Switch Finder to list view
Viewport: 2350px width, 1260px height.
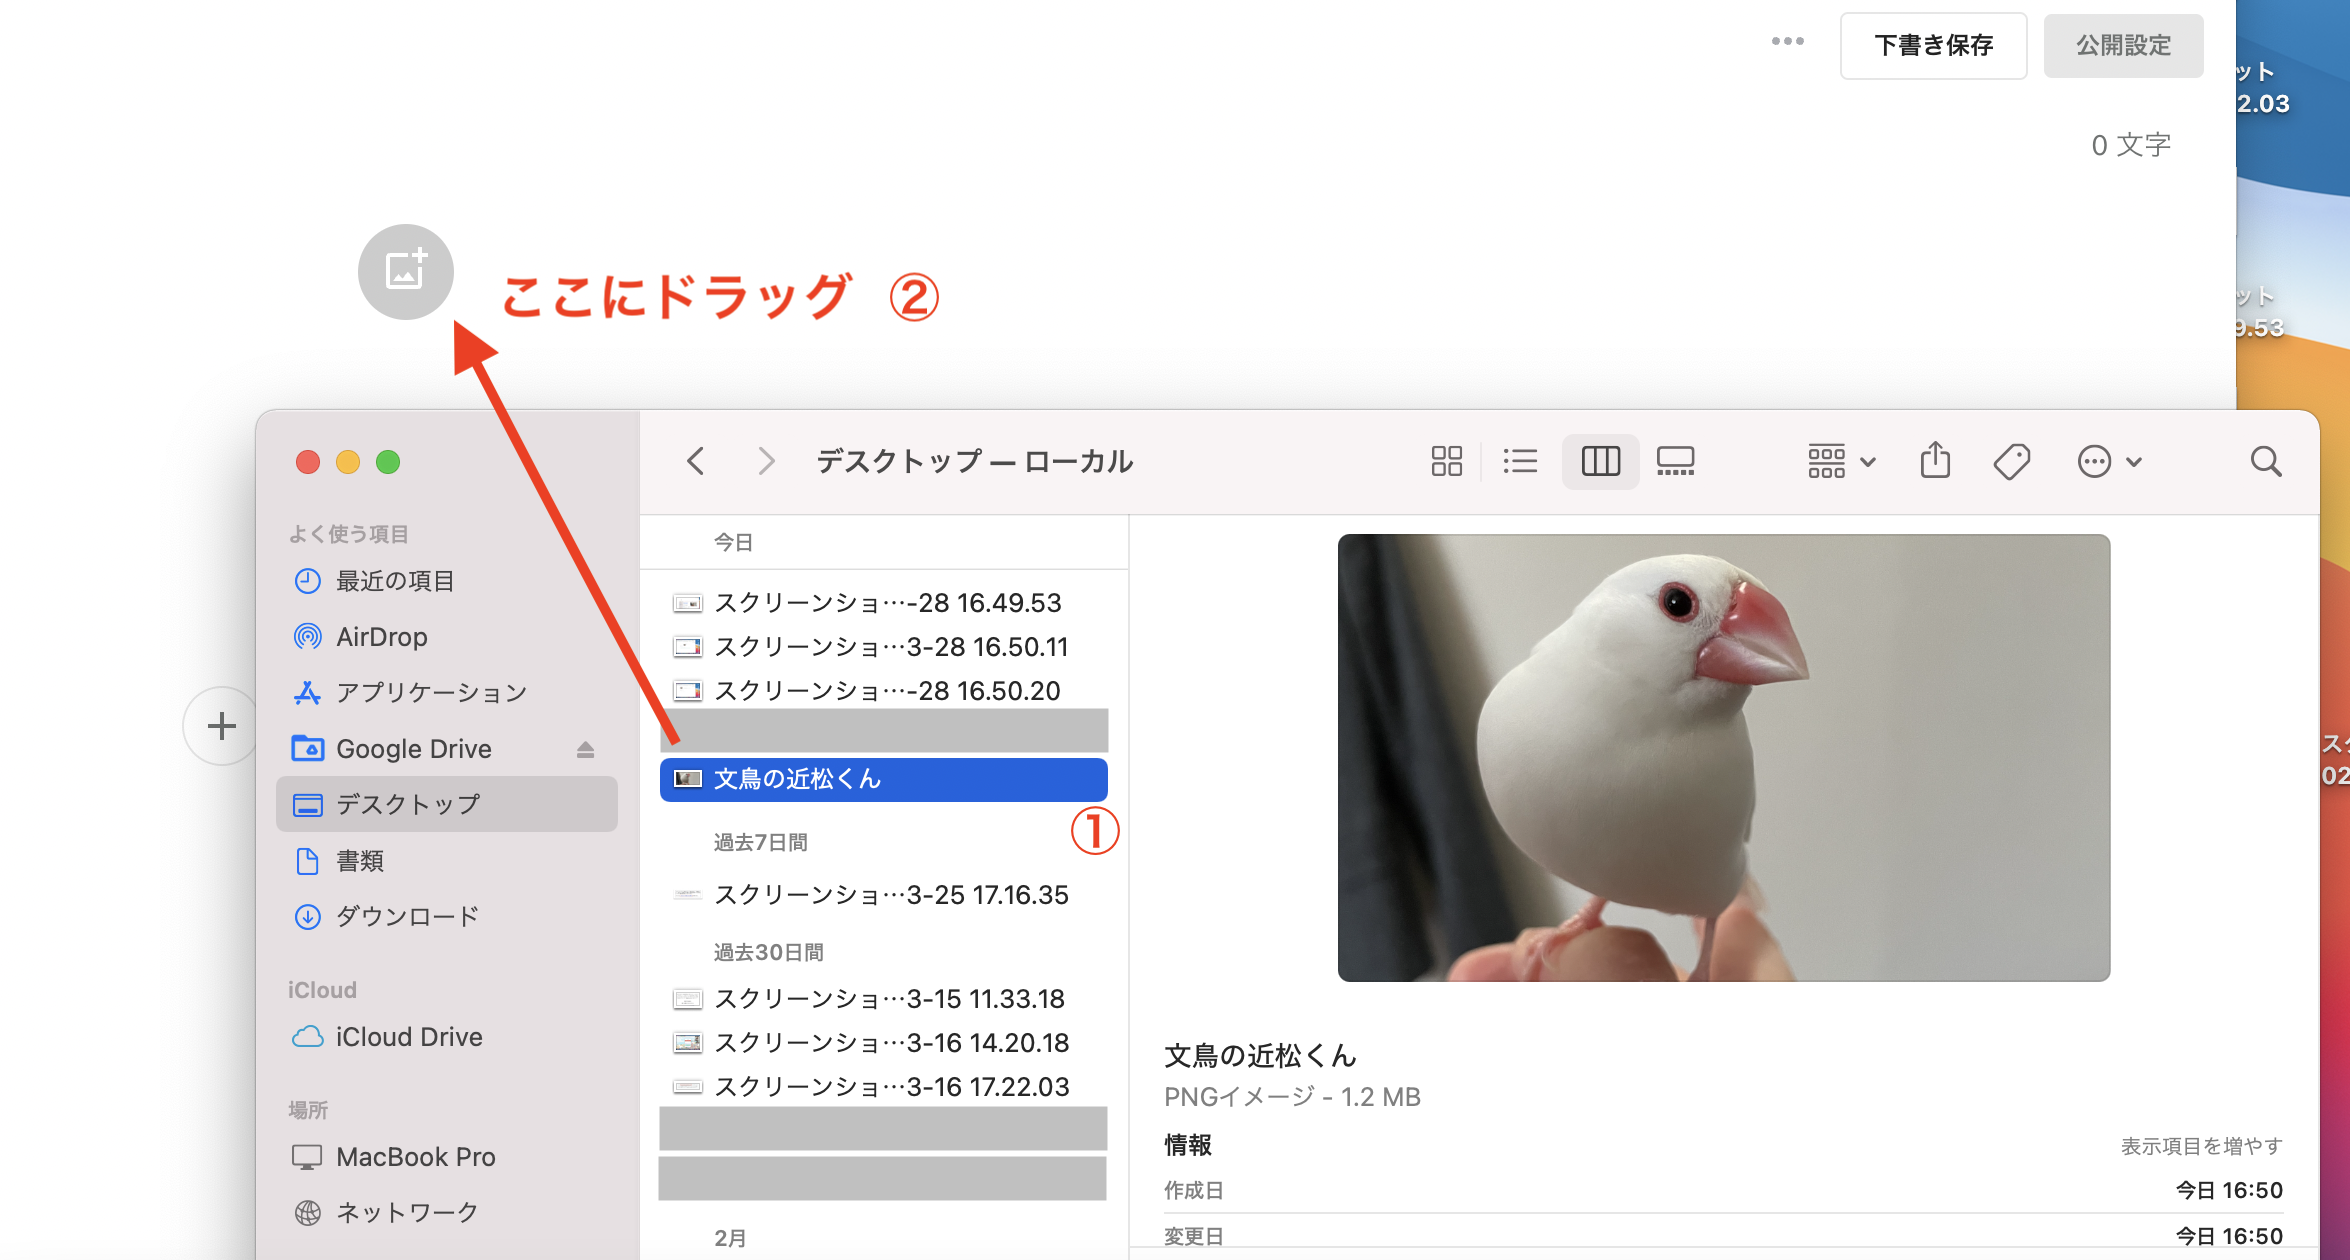click(x=1520, y=461)
